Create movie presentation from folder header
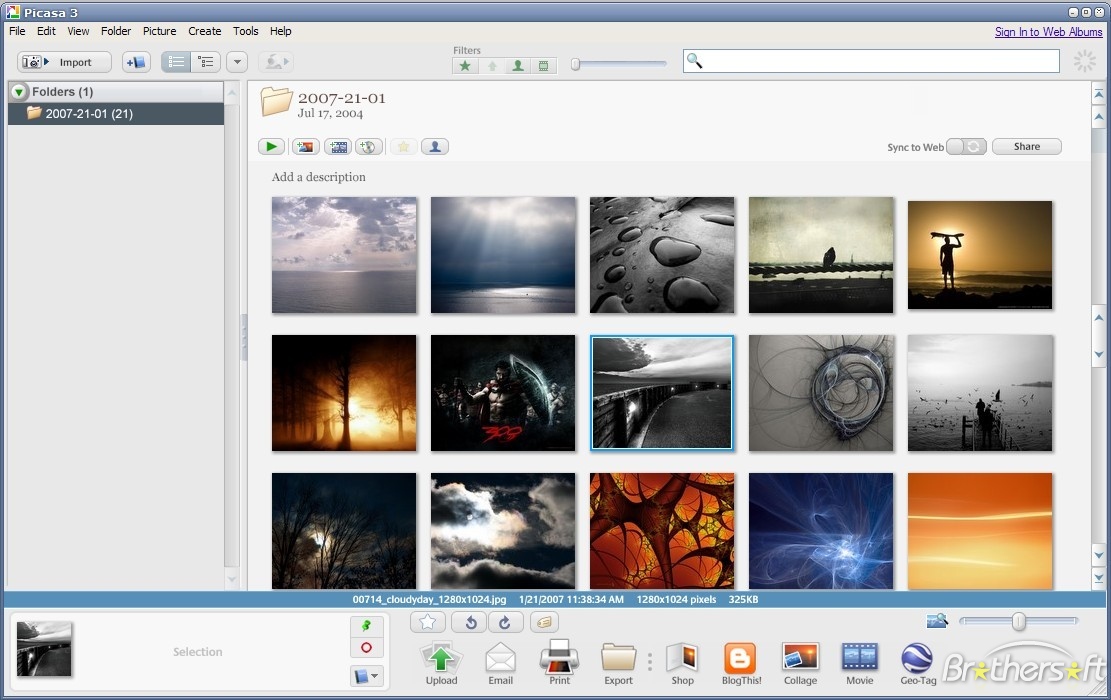The image size is (1111, 700). click(338, 147)
